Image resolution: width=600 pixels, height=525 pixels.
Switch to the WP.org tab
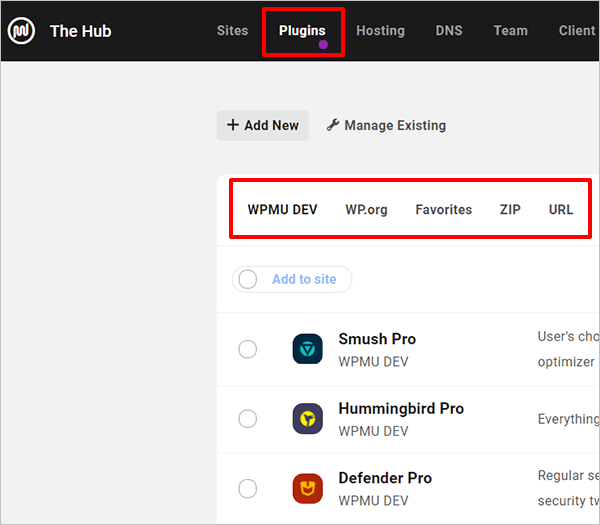366,210
